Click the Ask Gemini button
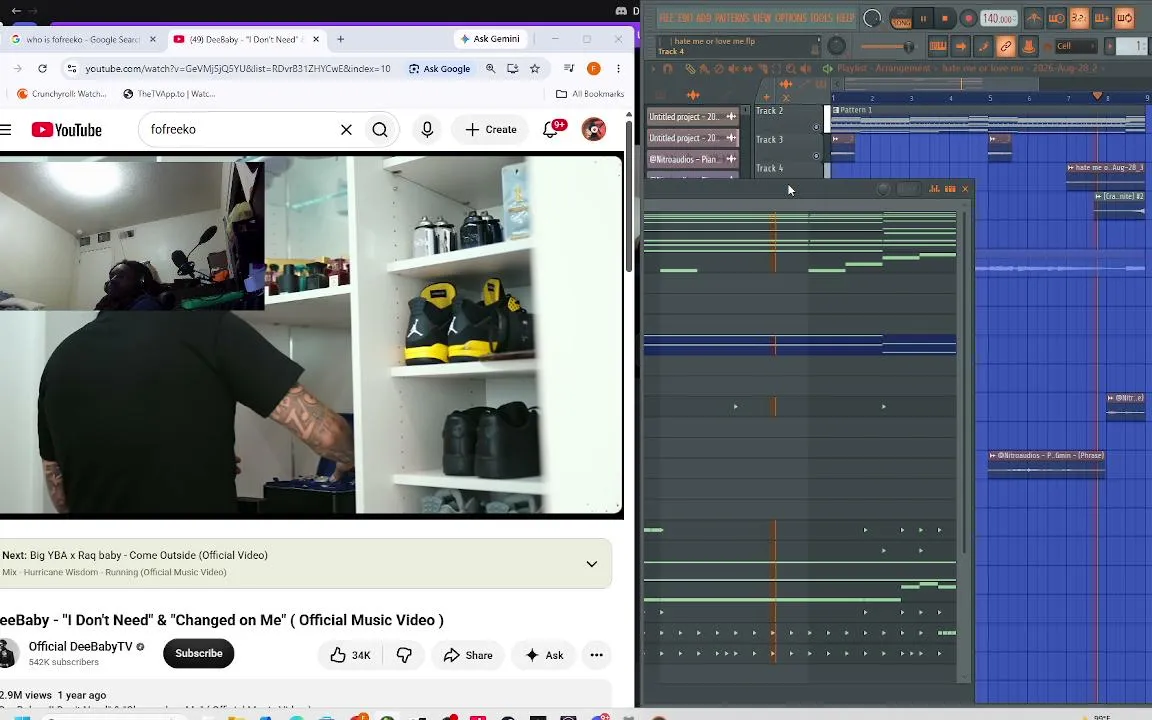1152x720 pixels. pos(489,39)
